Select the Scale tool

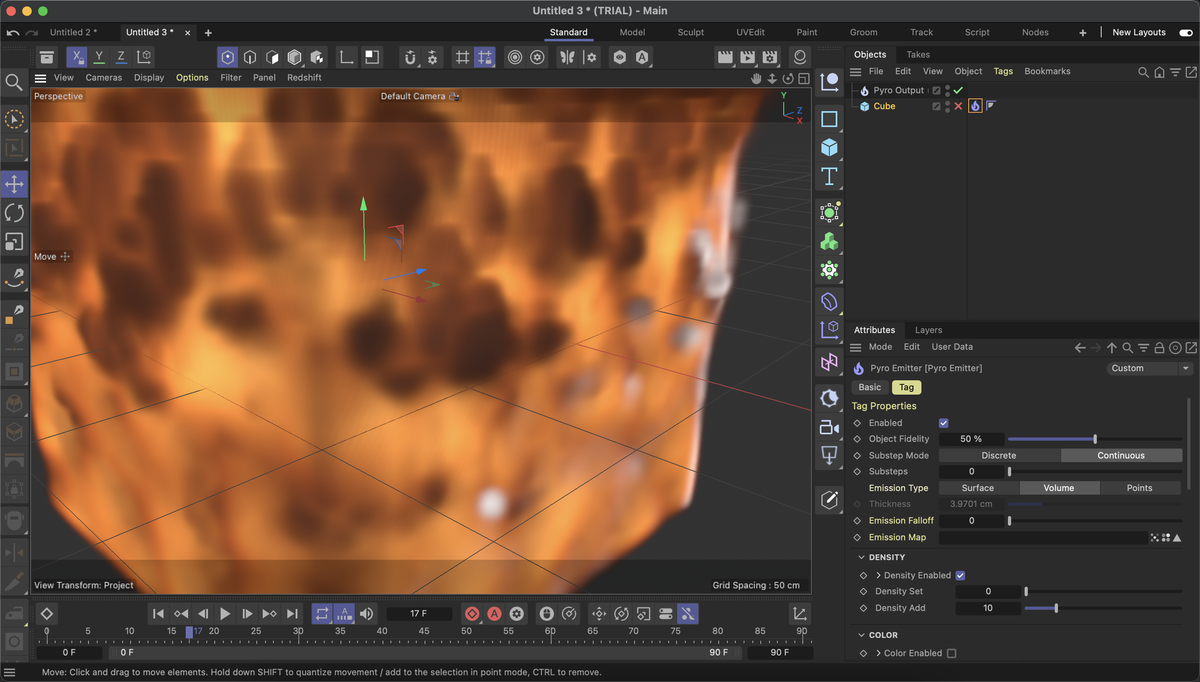coord(14,242)
